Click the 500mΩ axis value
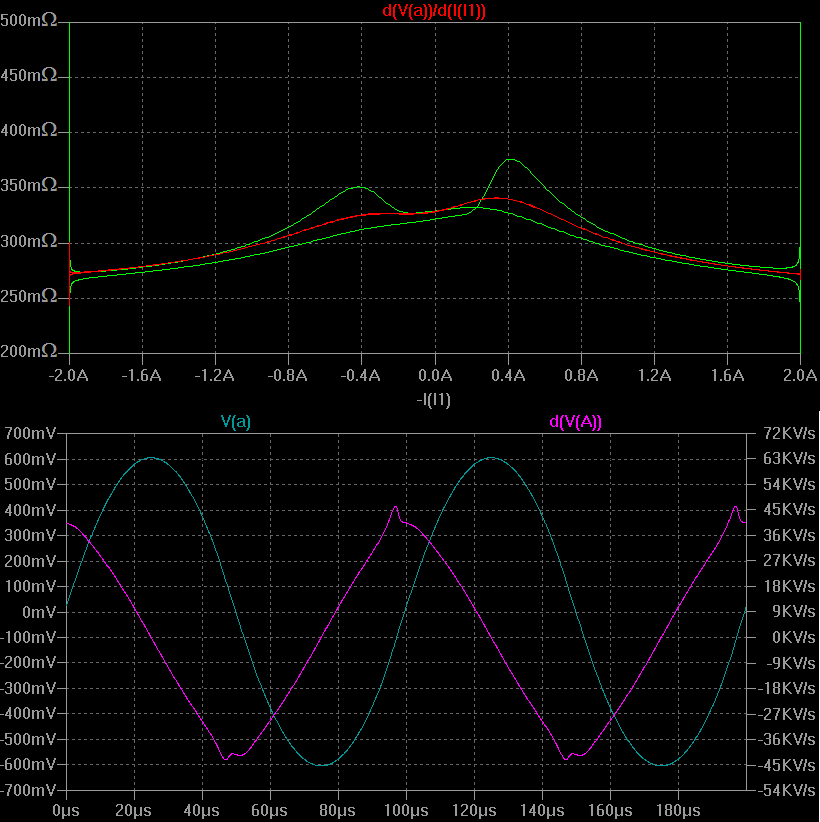 pos(28,20)
